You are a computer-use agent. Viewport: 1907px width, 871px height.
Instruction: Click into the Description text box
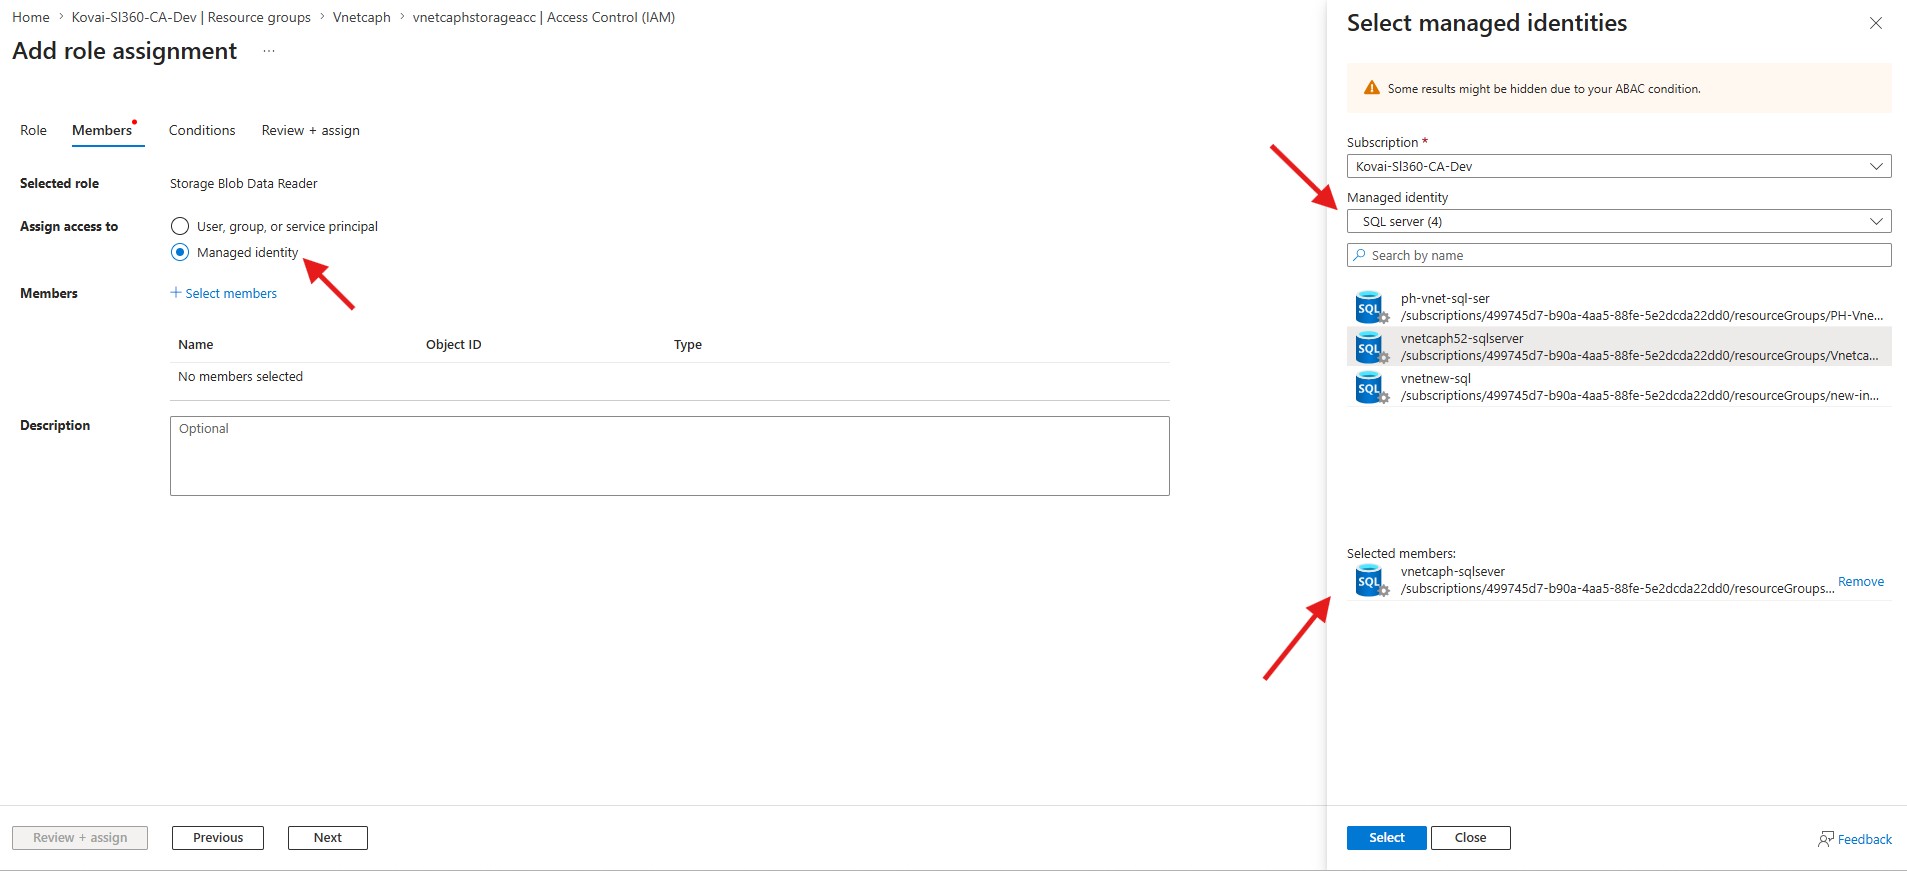point(669,456)
